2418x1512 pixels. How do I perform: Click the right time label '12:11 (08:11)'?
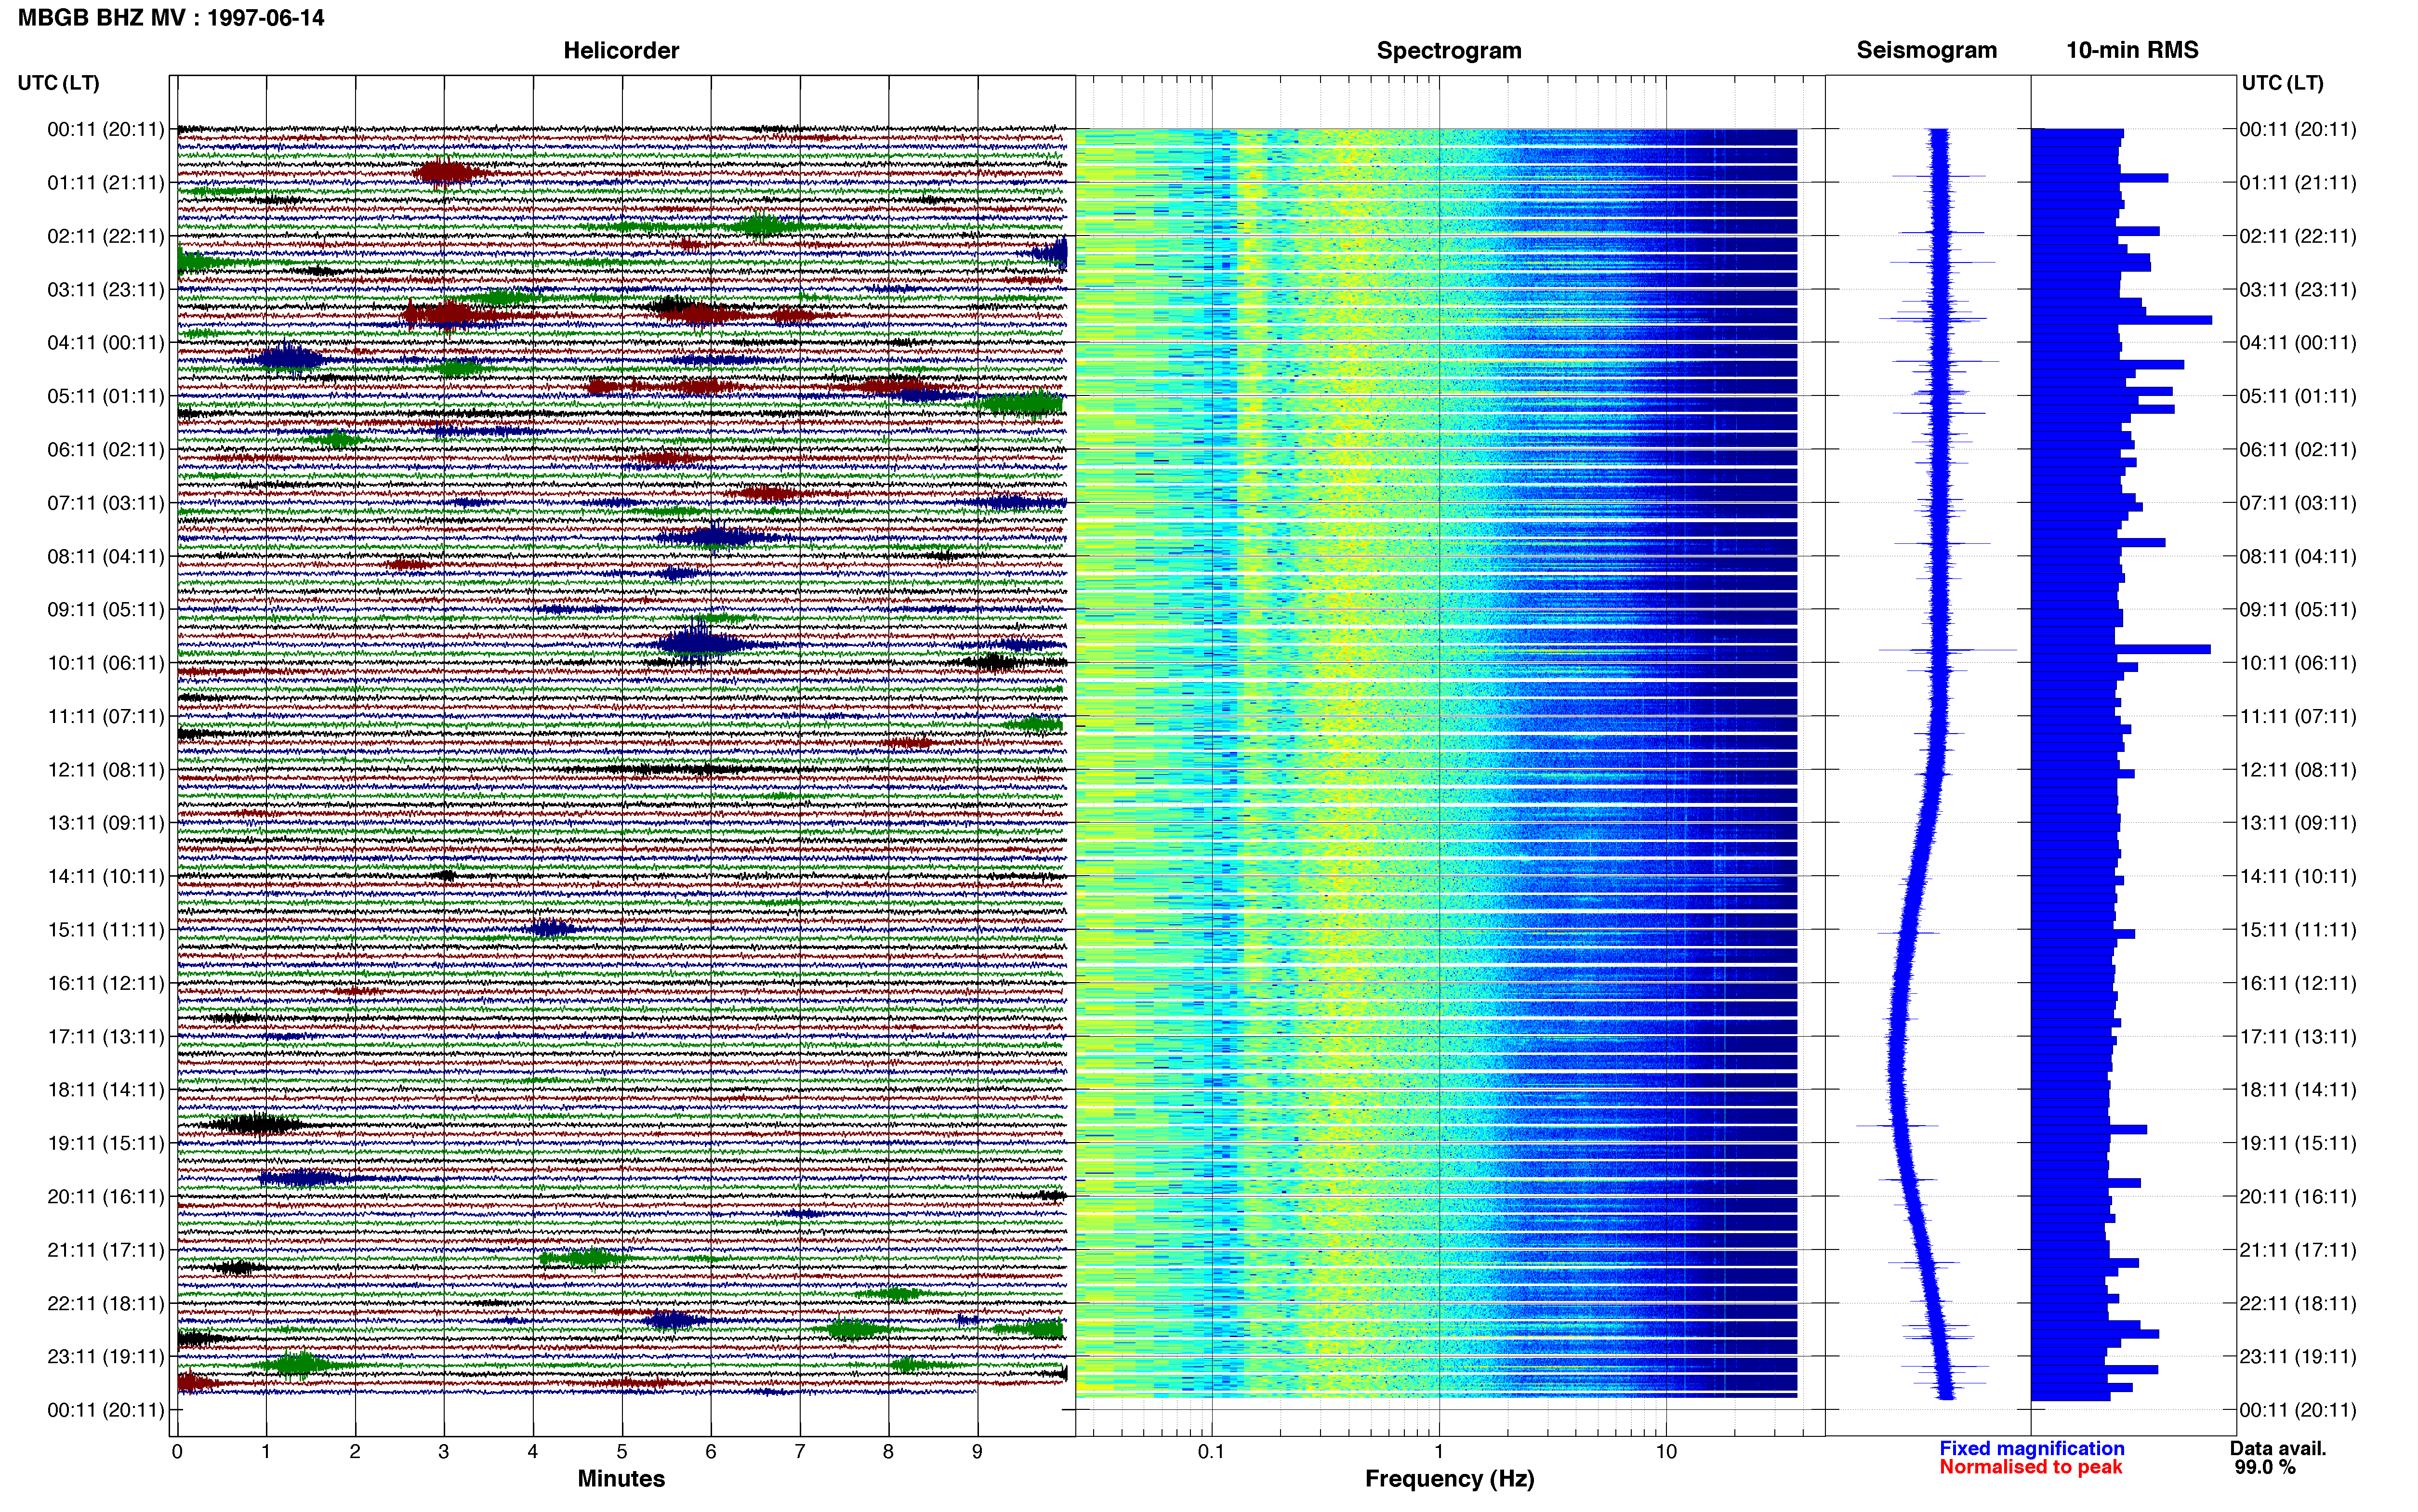pyautogui.click(x=2298, y=770)
